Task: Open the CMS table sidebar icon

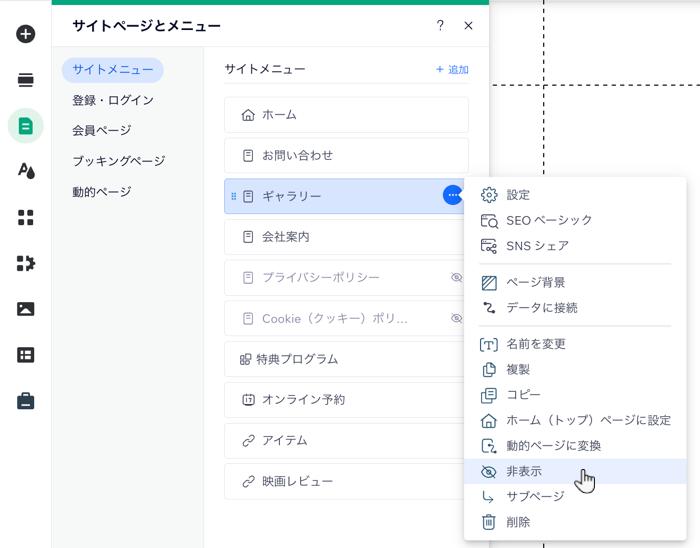Action: (x=25, y=355)
